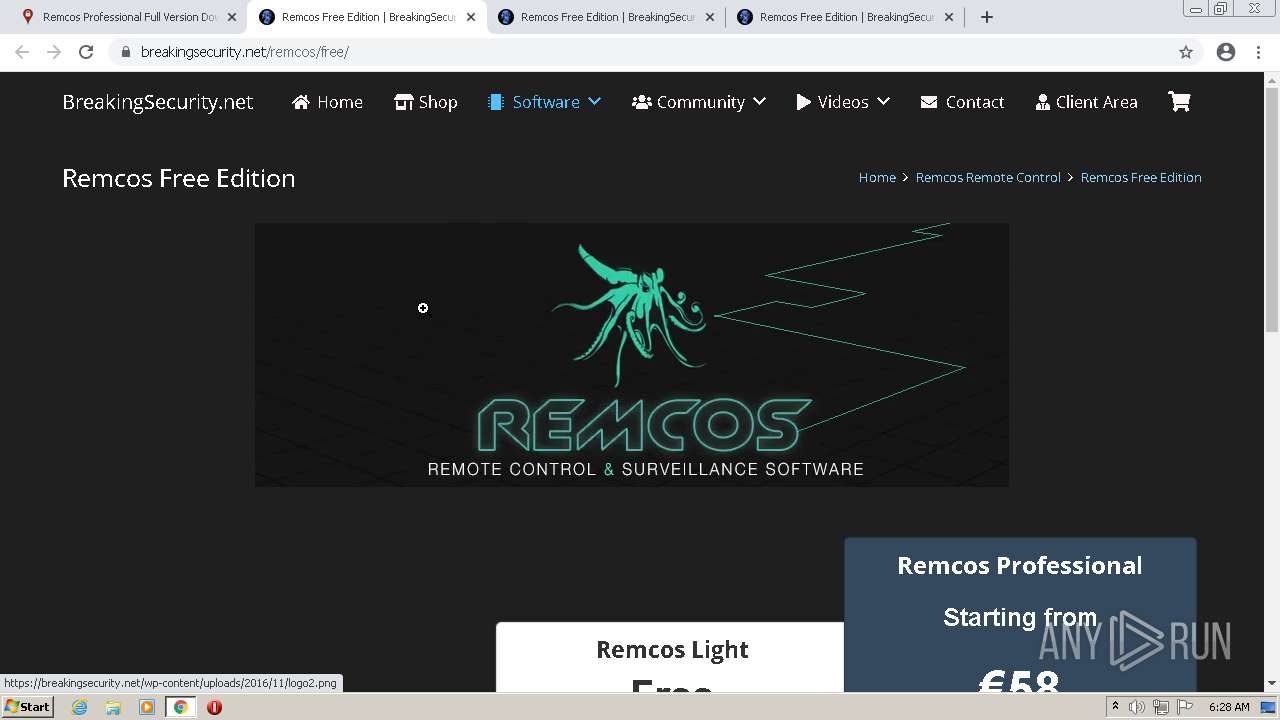Image resolution: width=1280 pixels, height=720 pixels.
Task: Open Chrome profile account icon
Action: point(1226,52)
